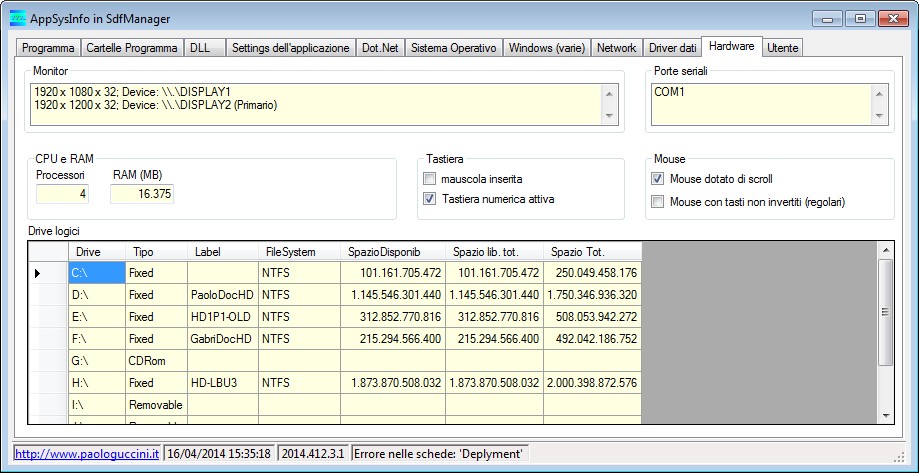Click the 1.750.346.936.320 total space cell
919x473 pixels.
[x=593, y=295]
